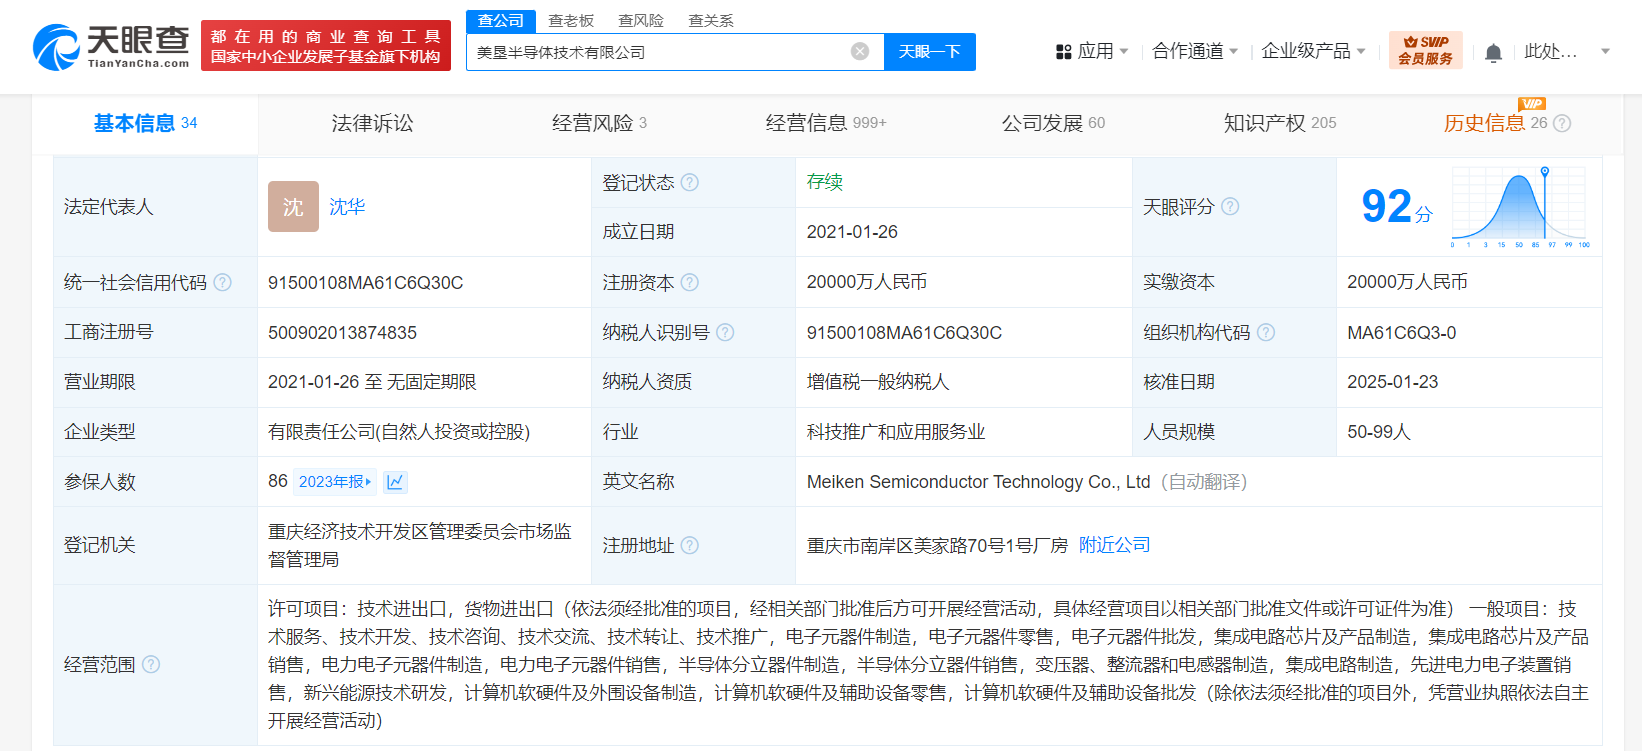Clear the search box with X icon

[860, 52]
